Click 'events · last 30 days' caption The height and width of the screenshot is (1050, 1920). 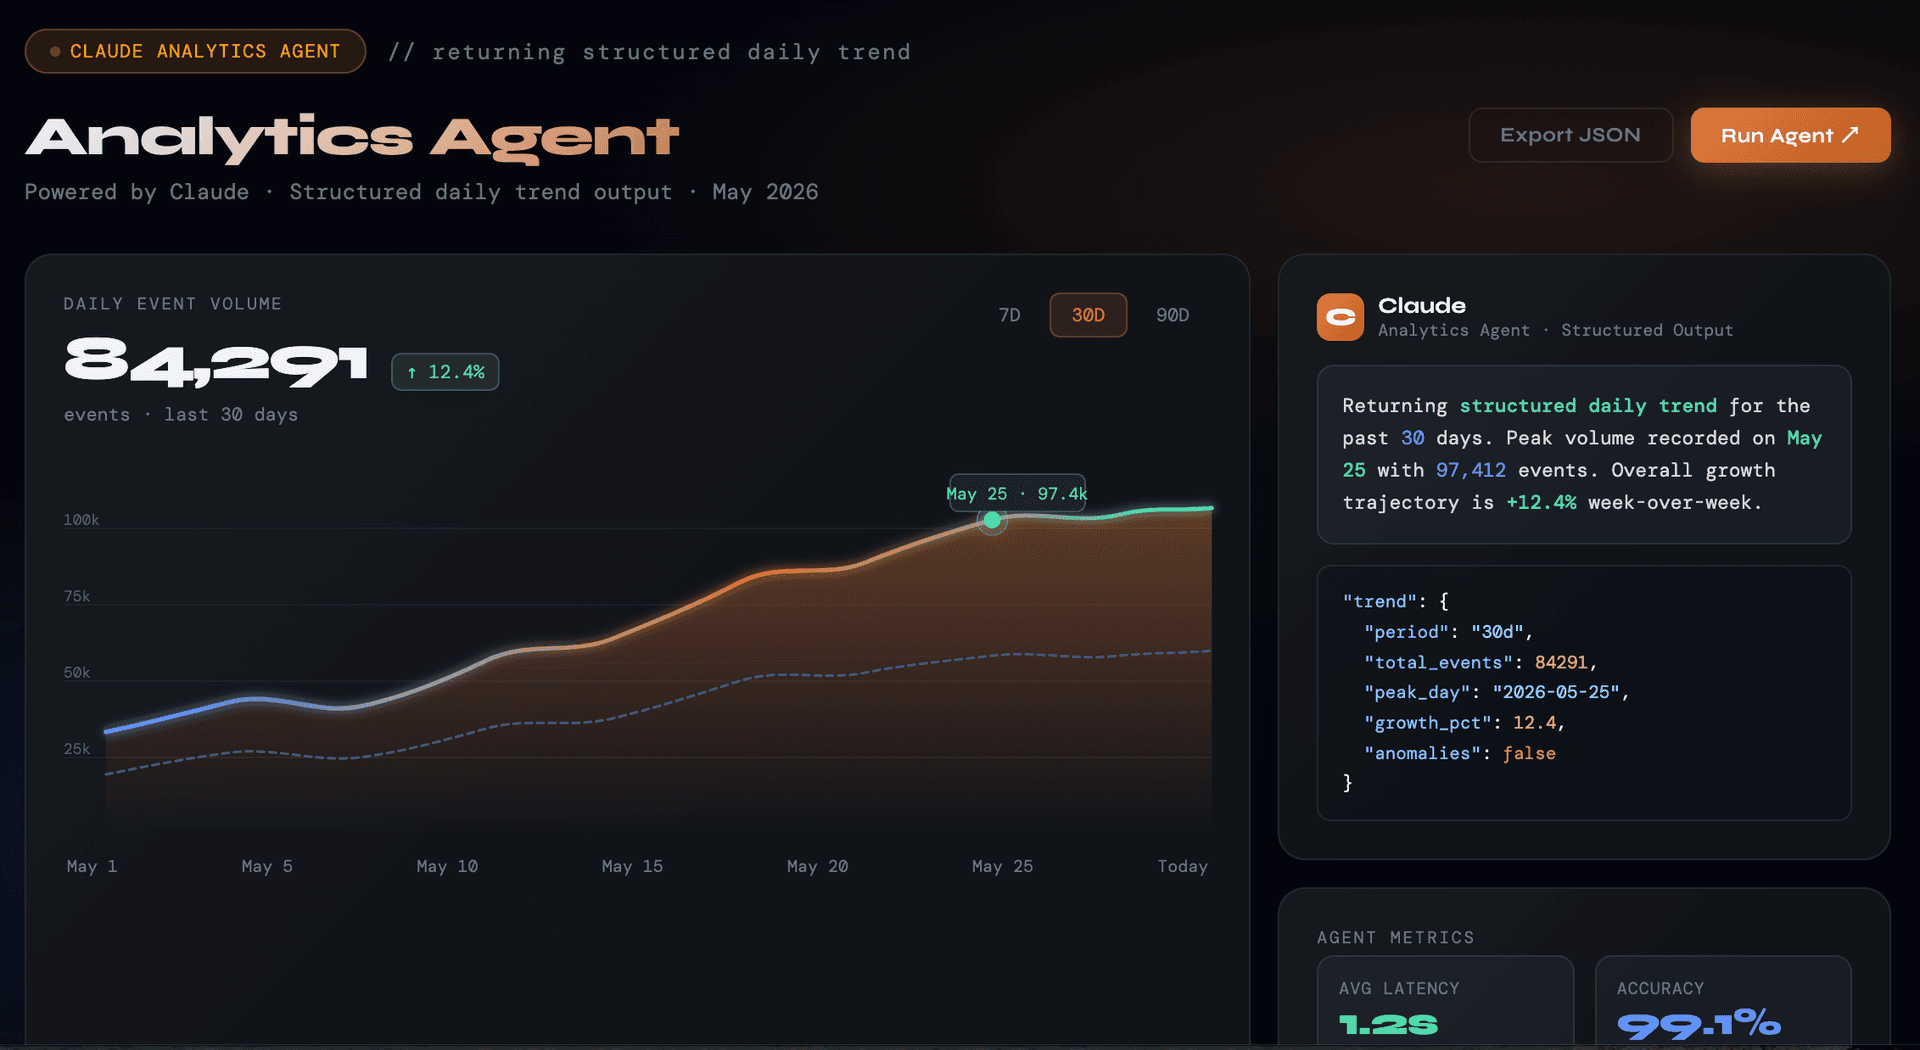click(x=181, y=414)
